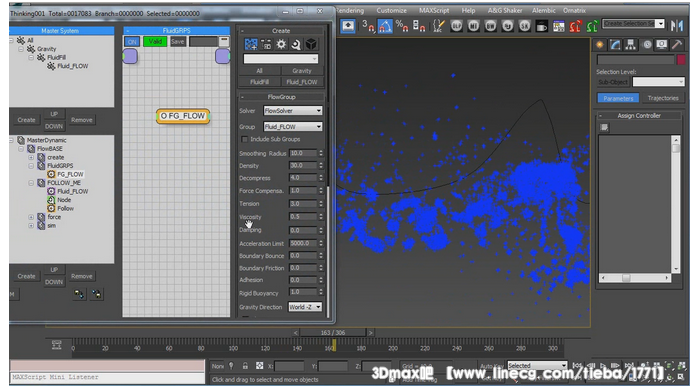The height and width of the screenshot is (390, 693).
Task: Enable Include Sub Groups checkbox
Action: point(244,139)
